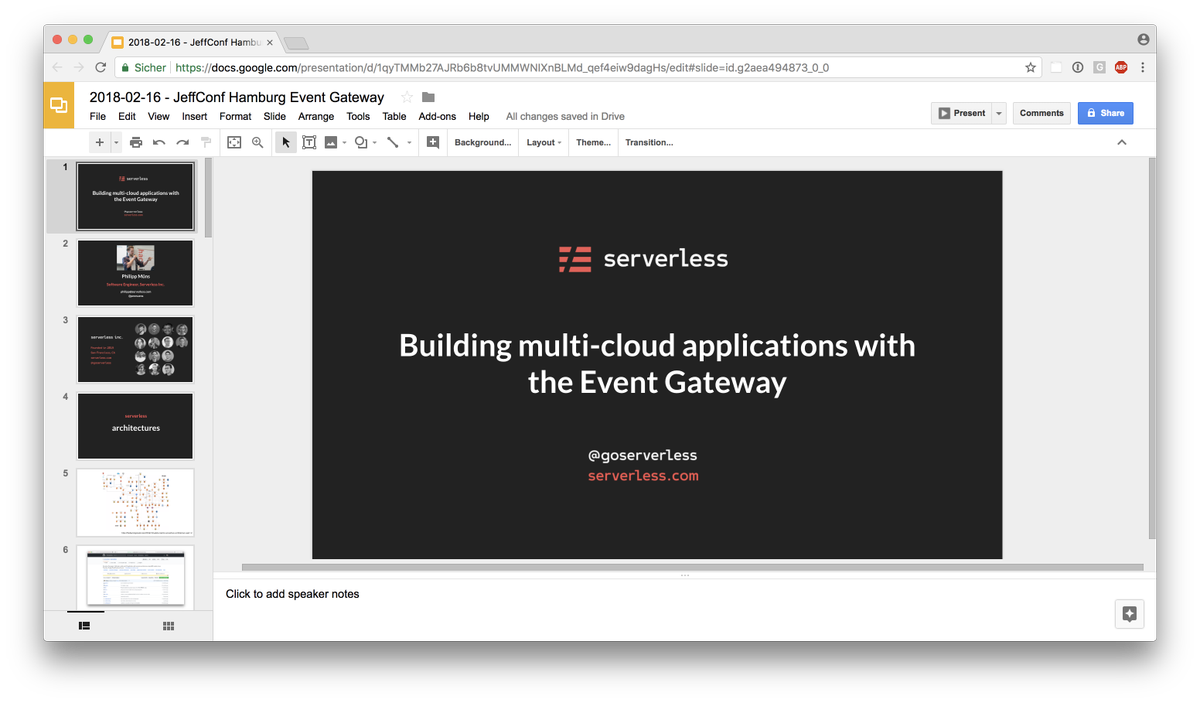Screen dimensions: 1200x703
Task: Open the File menu
Action: pyautogui.click(x=98, y=117)
